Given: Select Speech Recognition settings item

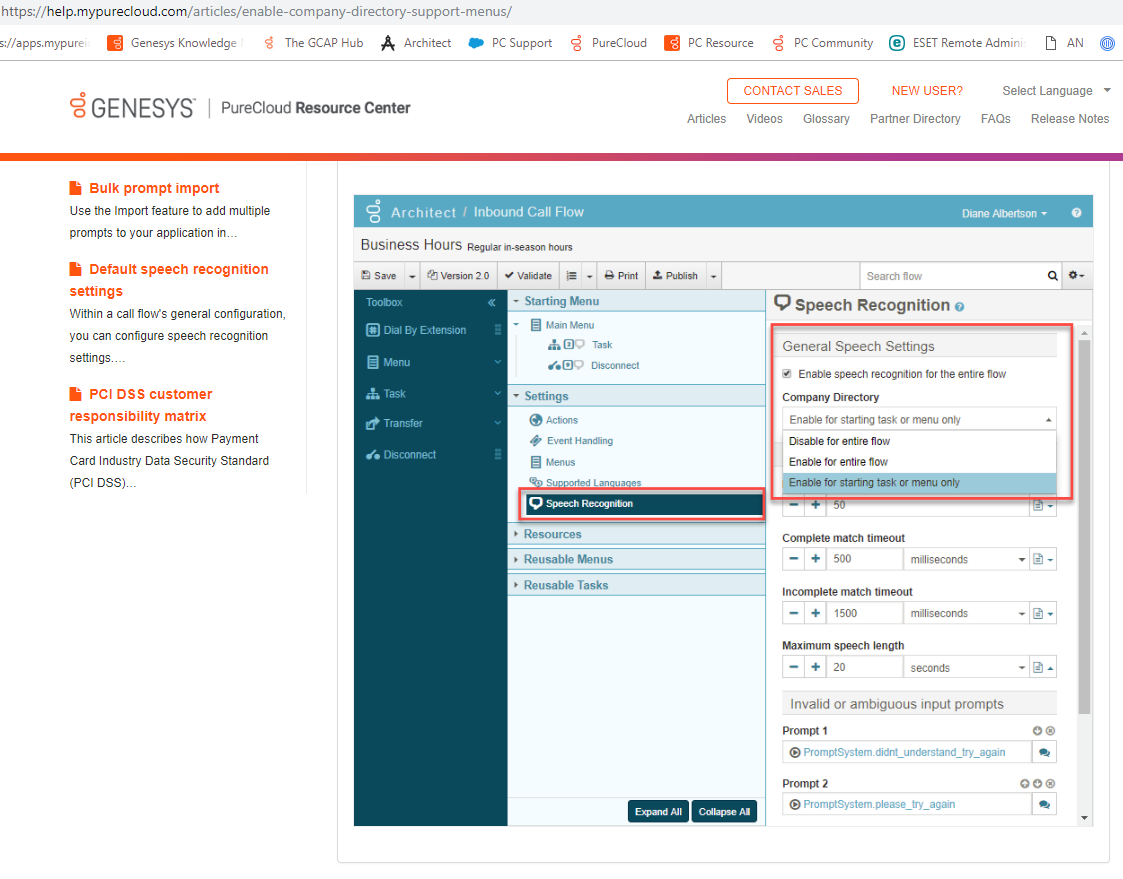Looking at the screenshot, I should click(642, 504).
